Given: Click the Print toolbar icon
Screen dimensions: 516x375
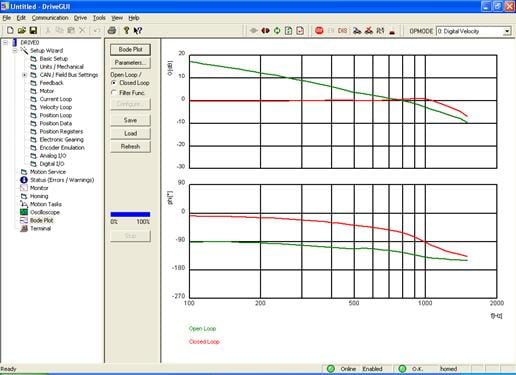Looking at the screenshot, I should (x=112, y=31).
